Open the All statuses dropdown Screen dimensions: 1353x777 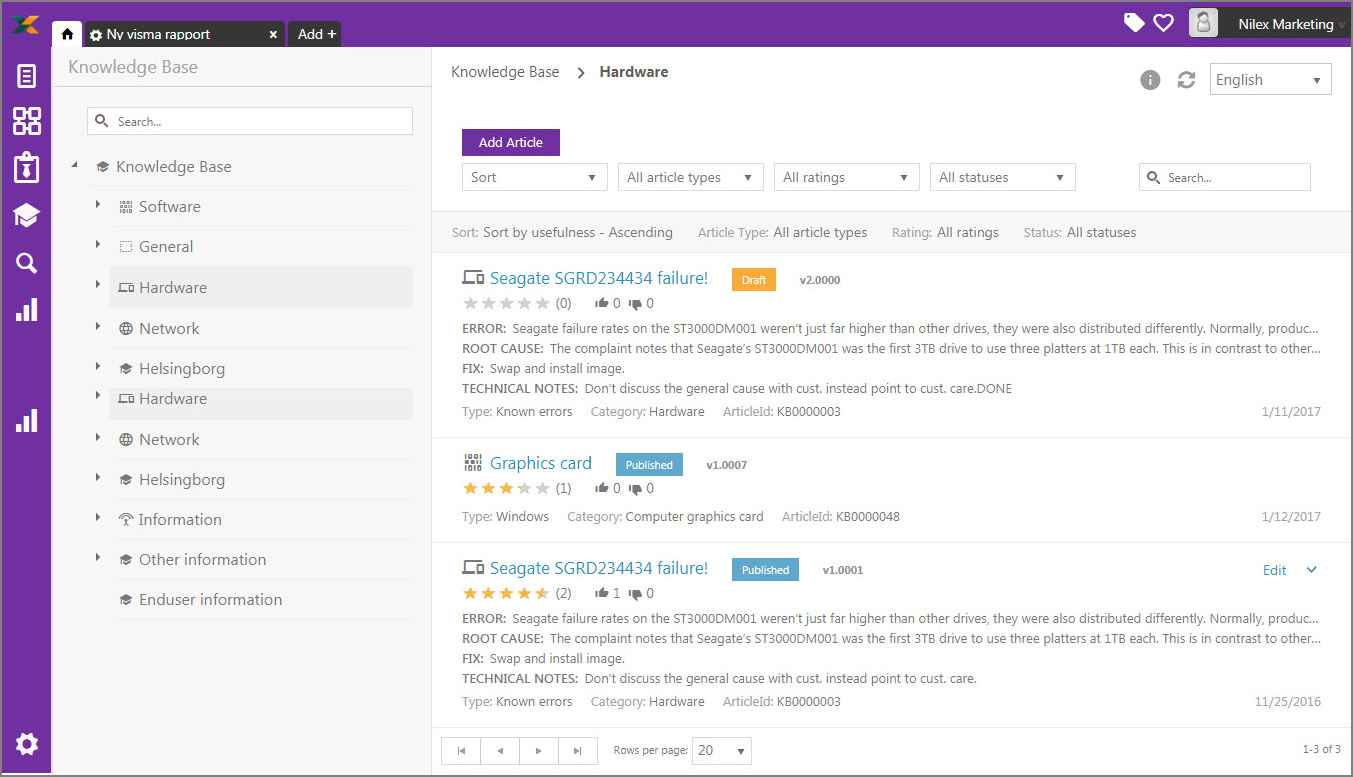tap(1003, 177)
